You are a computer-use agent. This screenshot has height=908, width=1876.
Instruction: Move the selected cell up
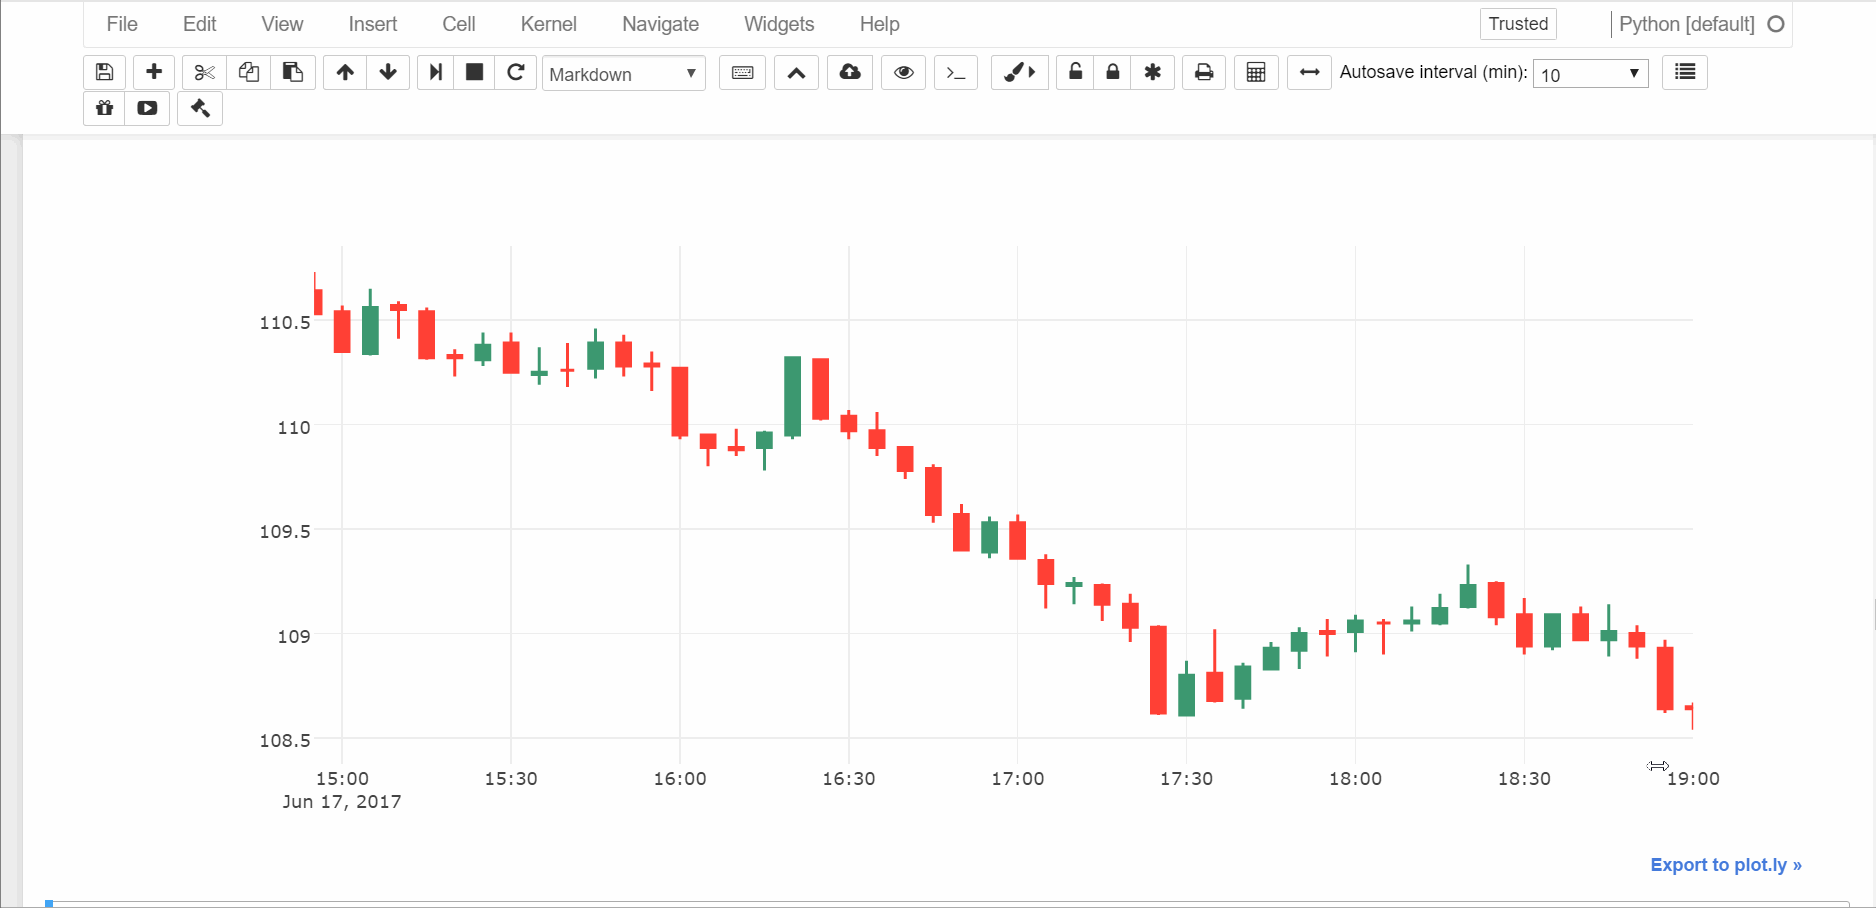345,72
